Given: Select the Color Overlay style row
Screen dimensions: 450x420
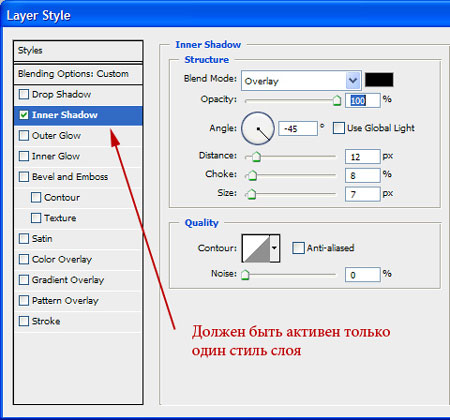Looking at the screenshot, I should (78, 259).
